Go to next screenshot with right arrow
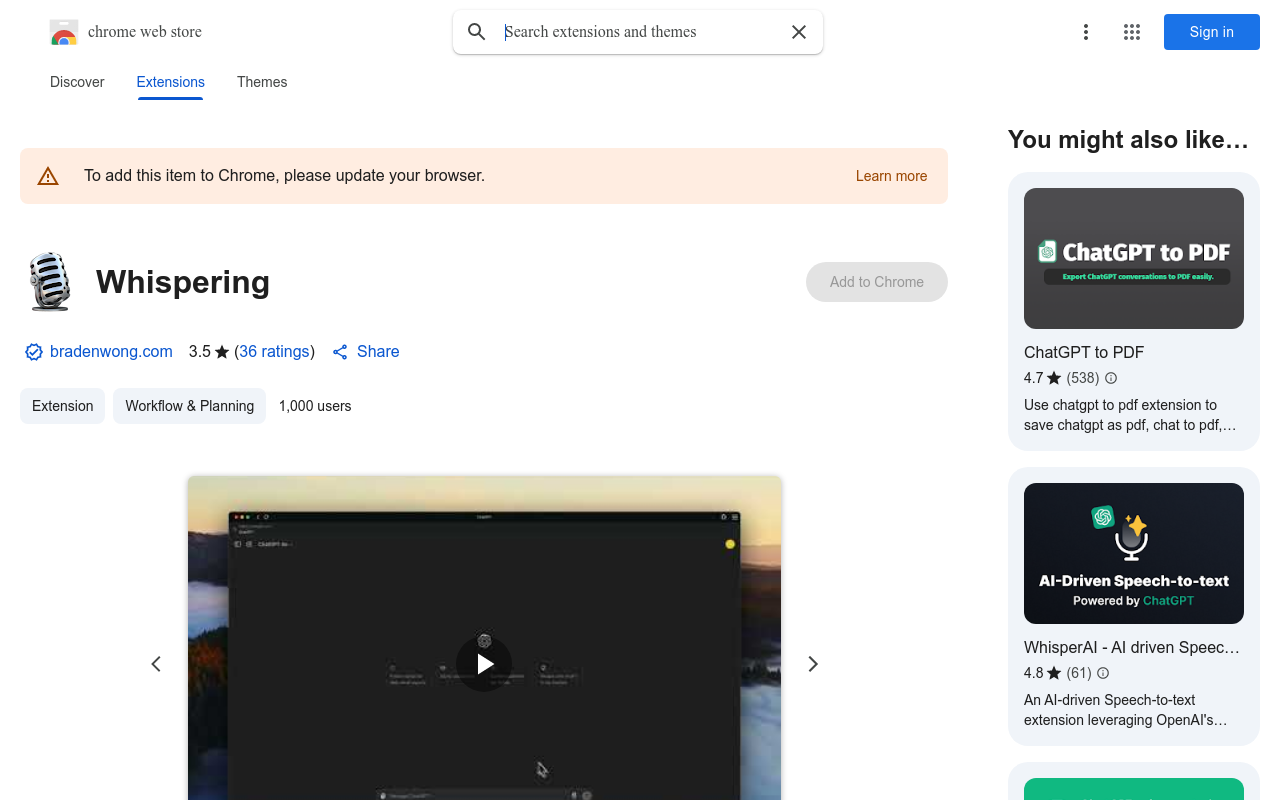Viewport: 1280px width, 800px height. (813, 664)
